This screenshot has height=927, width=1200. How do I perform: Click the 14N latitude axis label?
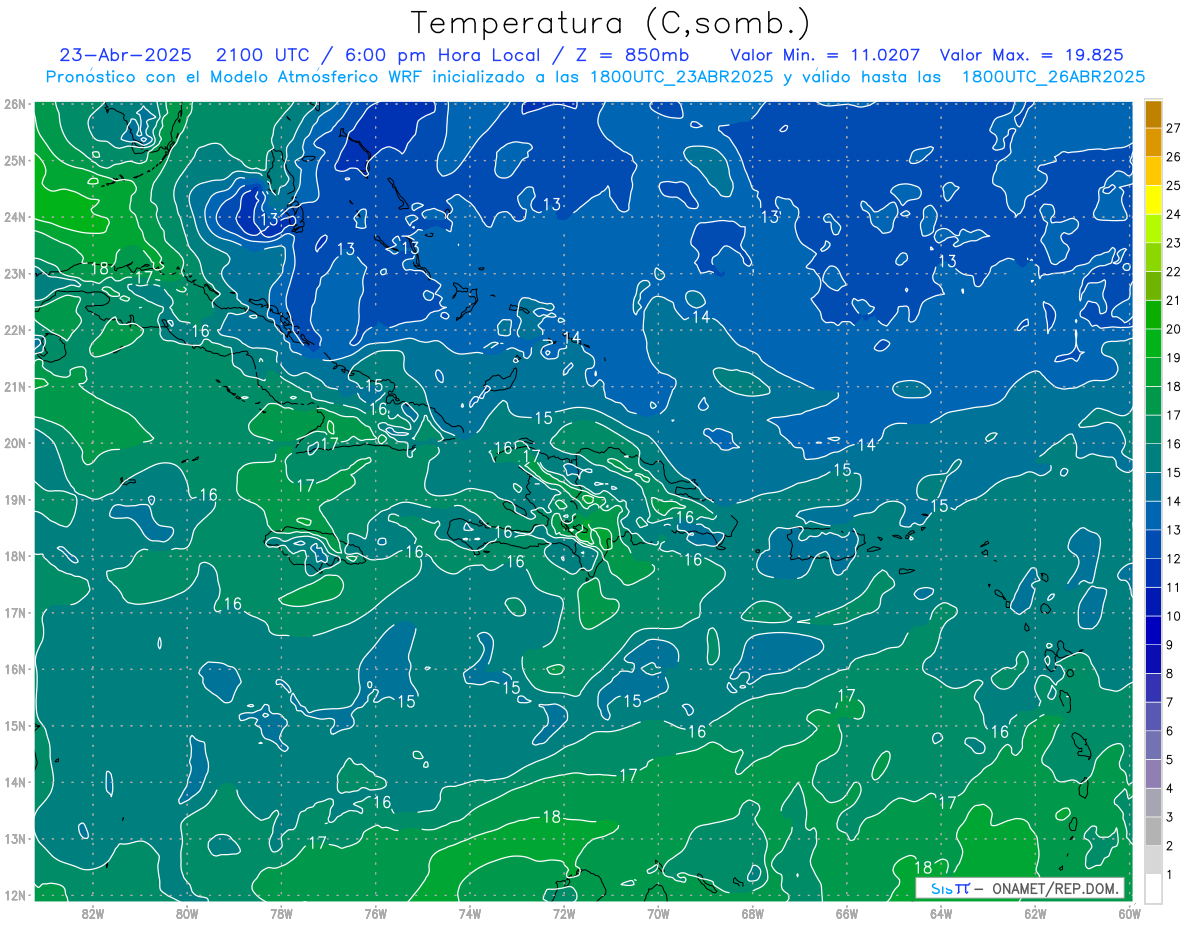pos(14,782)
